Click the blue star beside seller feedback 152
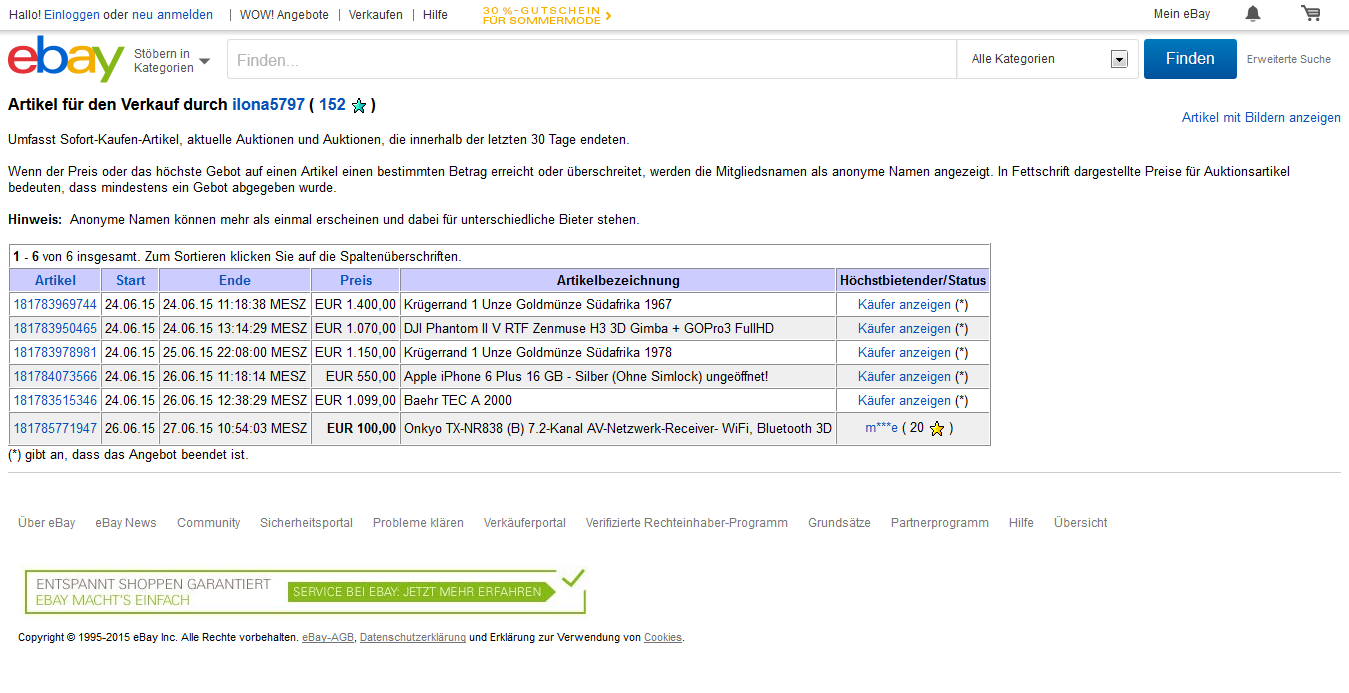 tap(359, 105)
